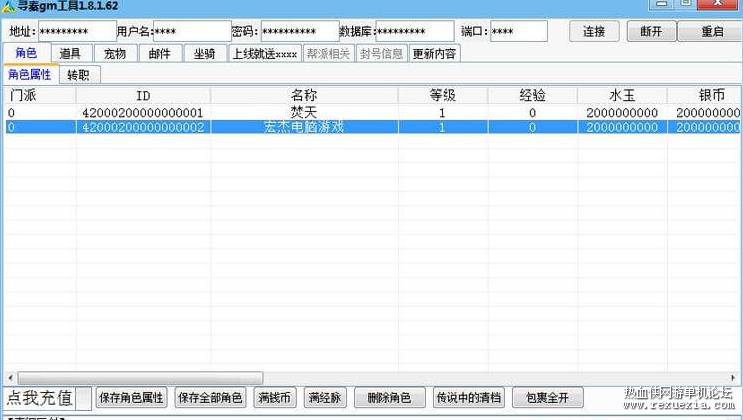
Task: Open the 宠物 tab
Action: [x=115, y=54]
